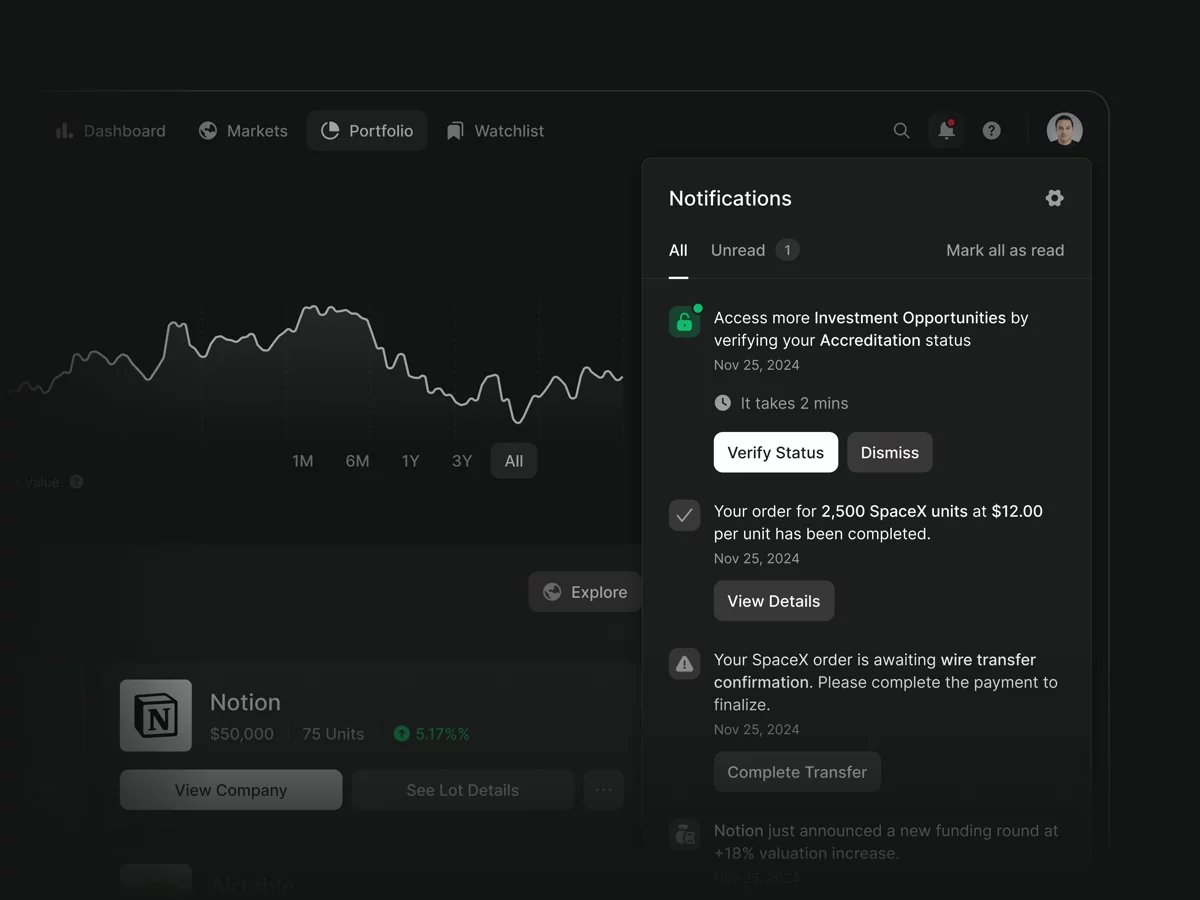1200x900 pixels.
Task: Click the Value info question icon
Action: (76, 482)
